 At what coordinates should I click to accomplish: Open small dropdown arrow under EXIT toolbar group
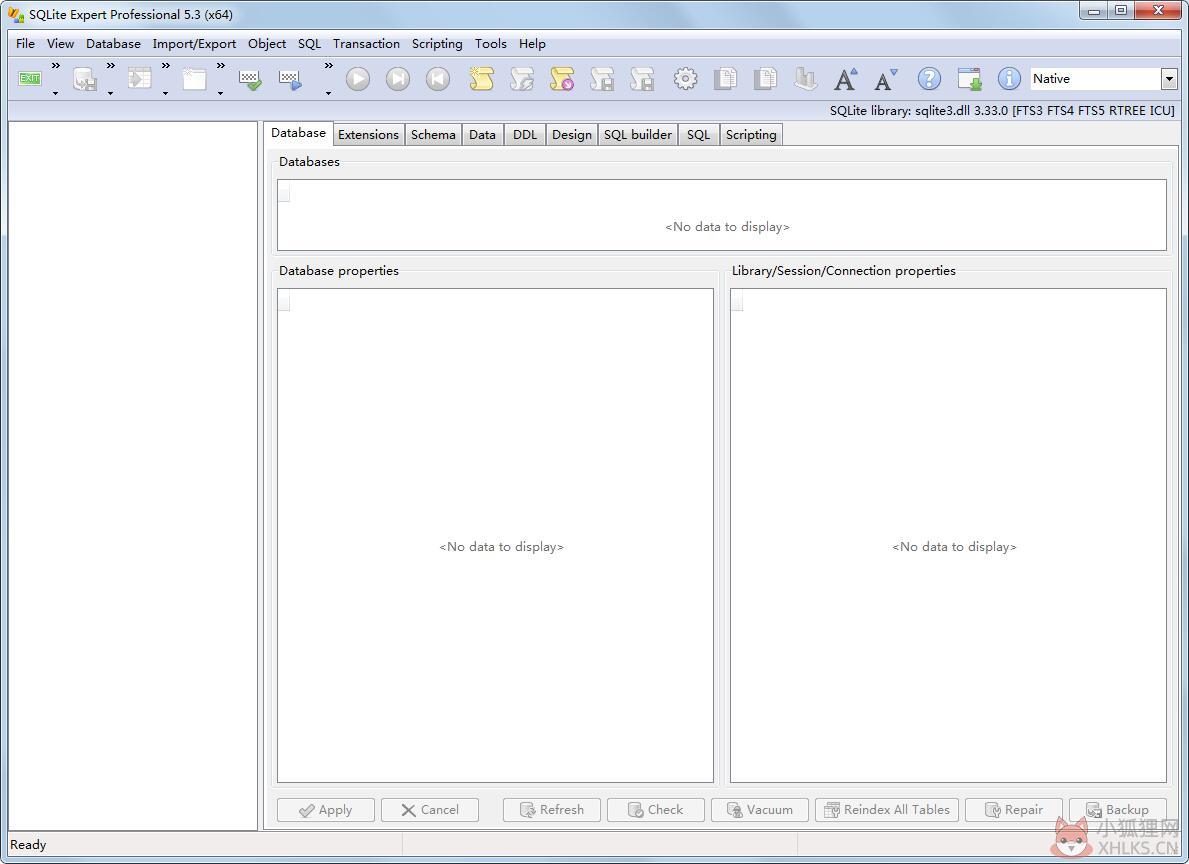coord(55,93)
